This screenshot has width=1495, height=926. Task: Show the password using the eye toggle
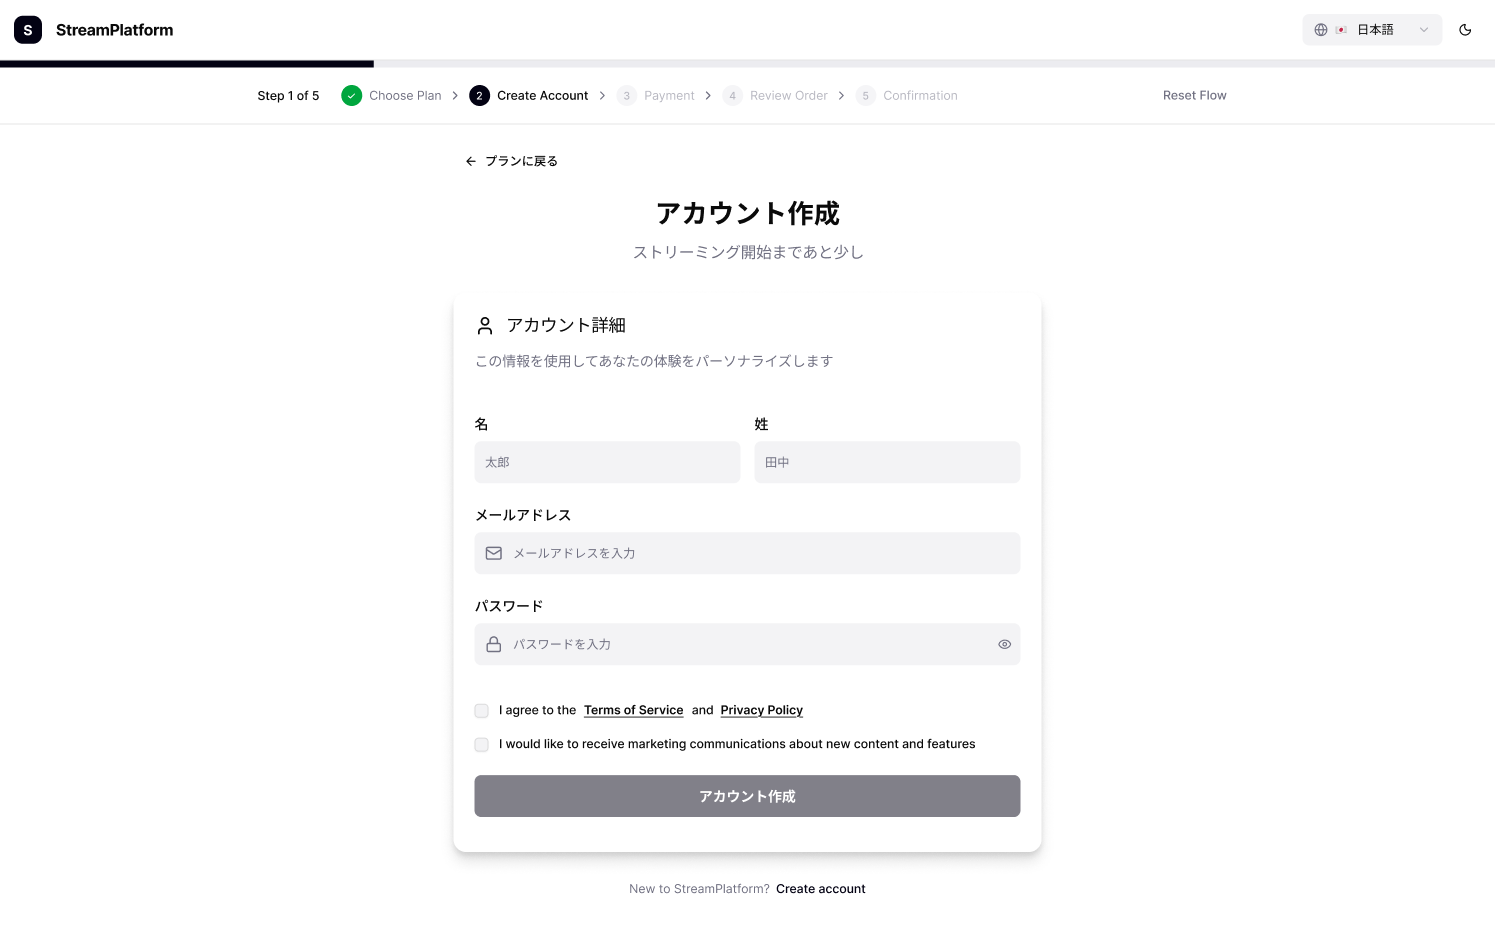(x=1004, y=644)
